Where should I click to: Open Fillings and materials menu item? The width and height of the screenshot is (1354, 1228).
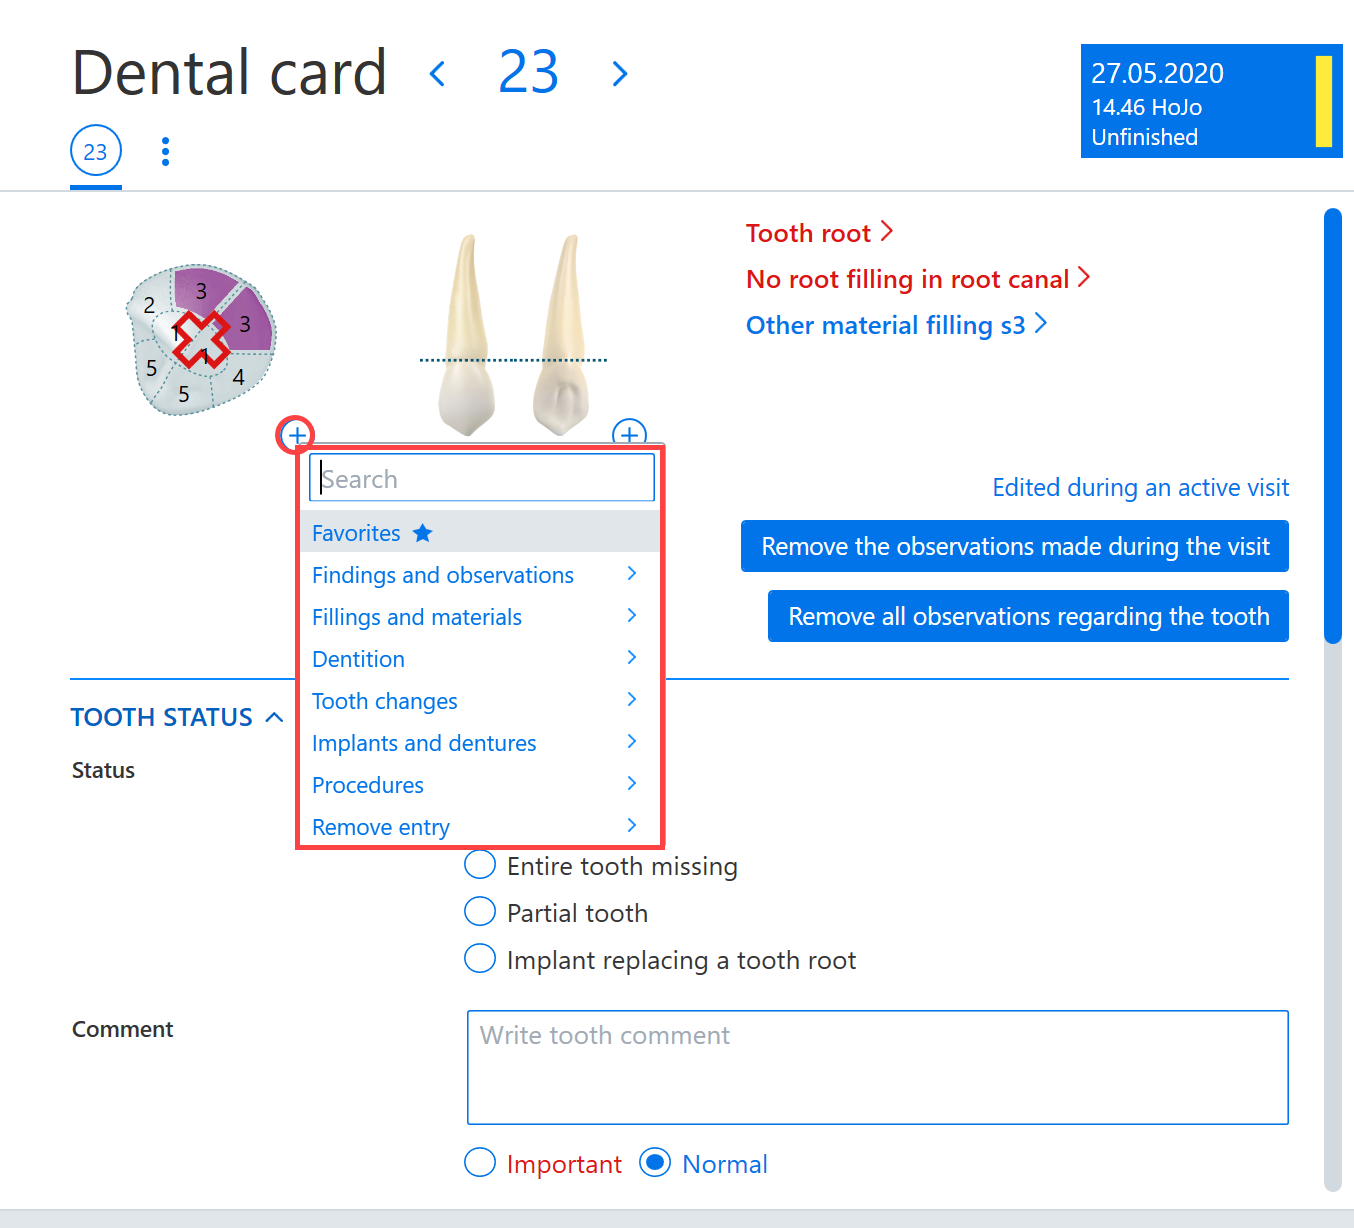(480, 617)
